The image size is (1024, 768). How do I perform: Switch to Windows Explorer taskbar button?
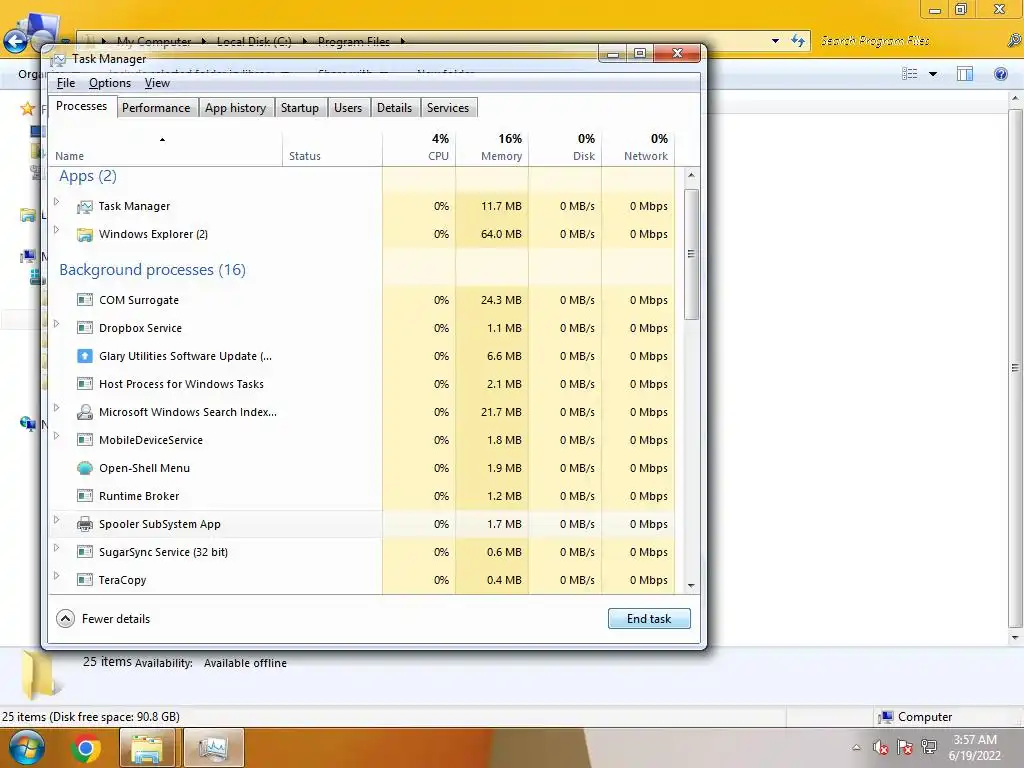tap(148, 748)
